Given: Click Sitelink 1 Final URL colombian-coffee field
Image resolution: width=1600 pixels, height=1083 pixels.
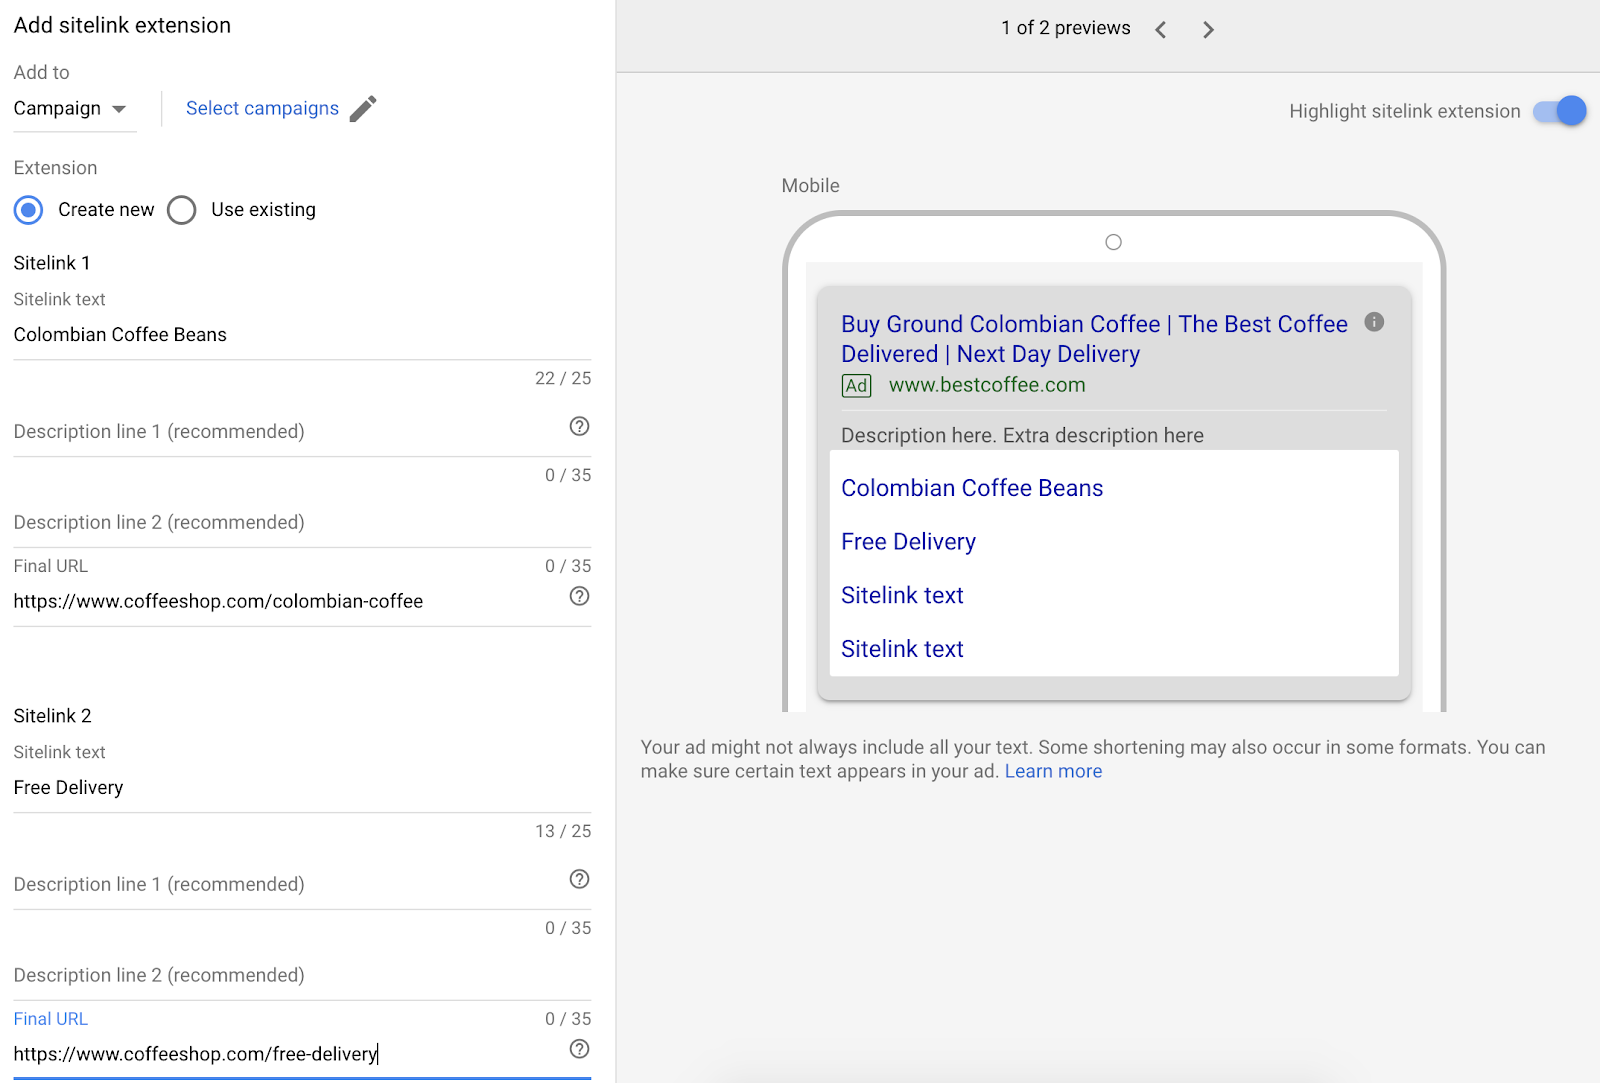Looking at the screenshot, I should pos(280,601).
